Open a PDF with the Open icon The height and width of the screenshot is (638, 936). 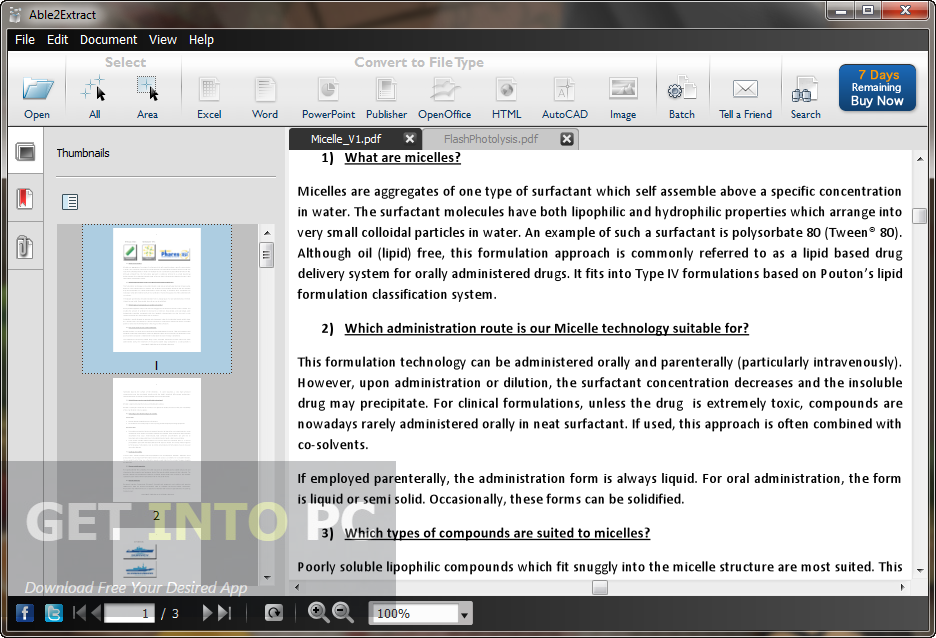pos(37,98)
